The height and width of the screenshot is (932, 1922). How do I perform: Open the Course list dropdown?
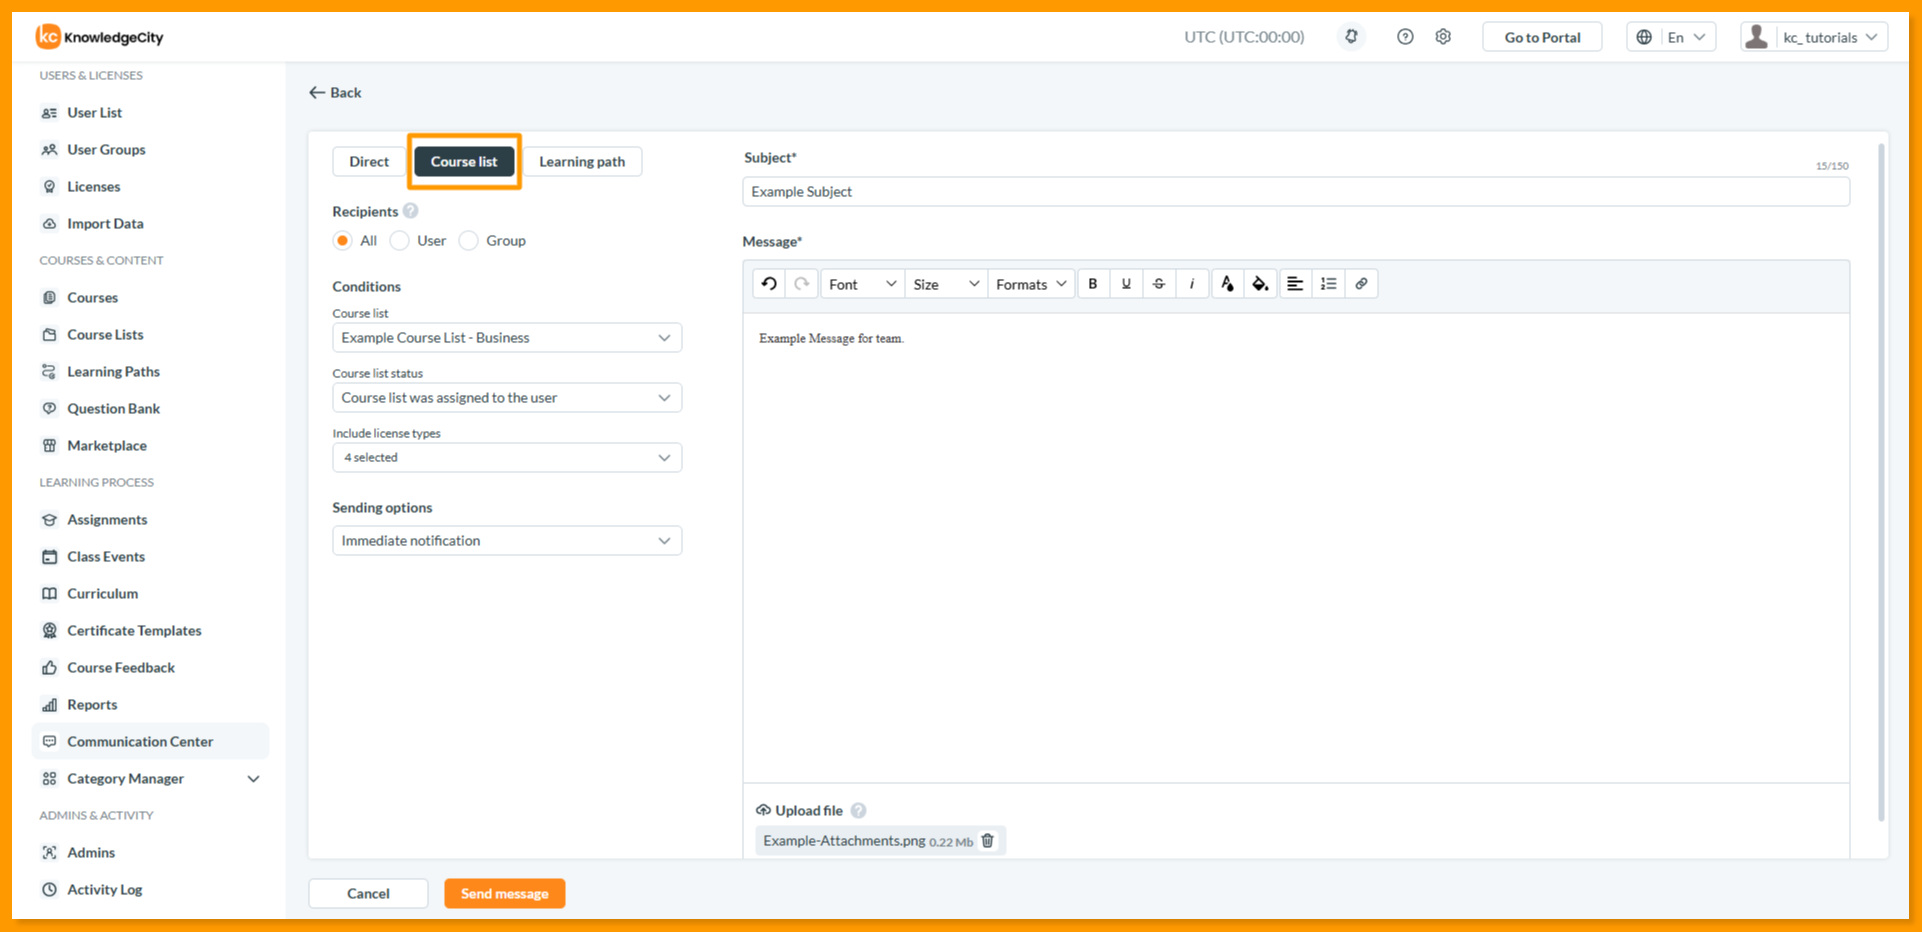(507, 338)
